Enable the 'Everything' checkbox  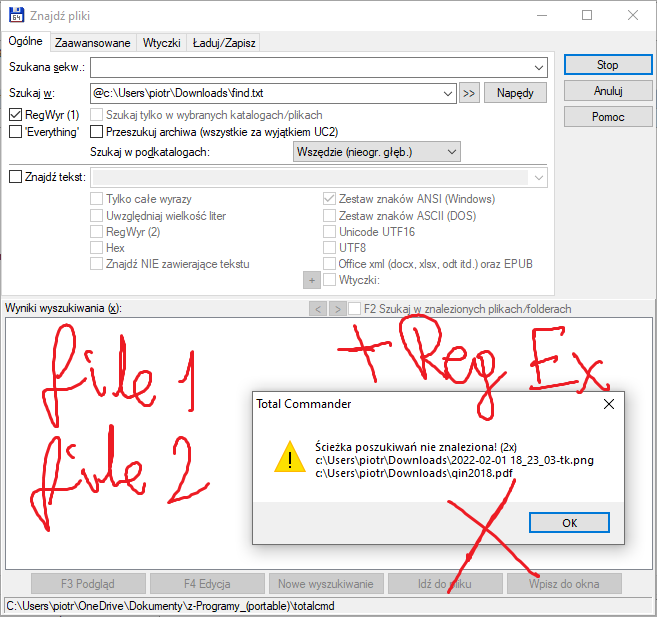click(x=16, y=132)
